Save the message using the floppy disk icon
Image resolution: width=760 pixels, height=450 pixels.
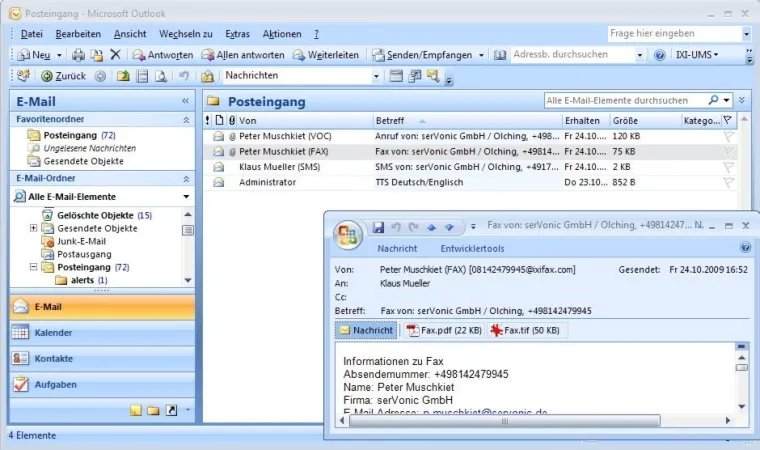point(378,227)
